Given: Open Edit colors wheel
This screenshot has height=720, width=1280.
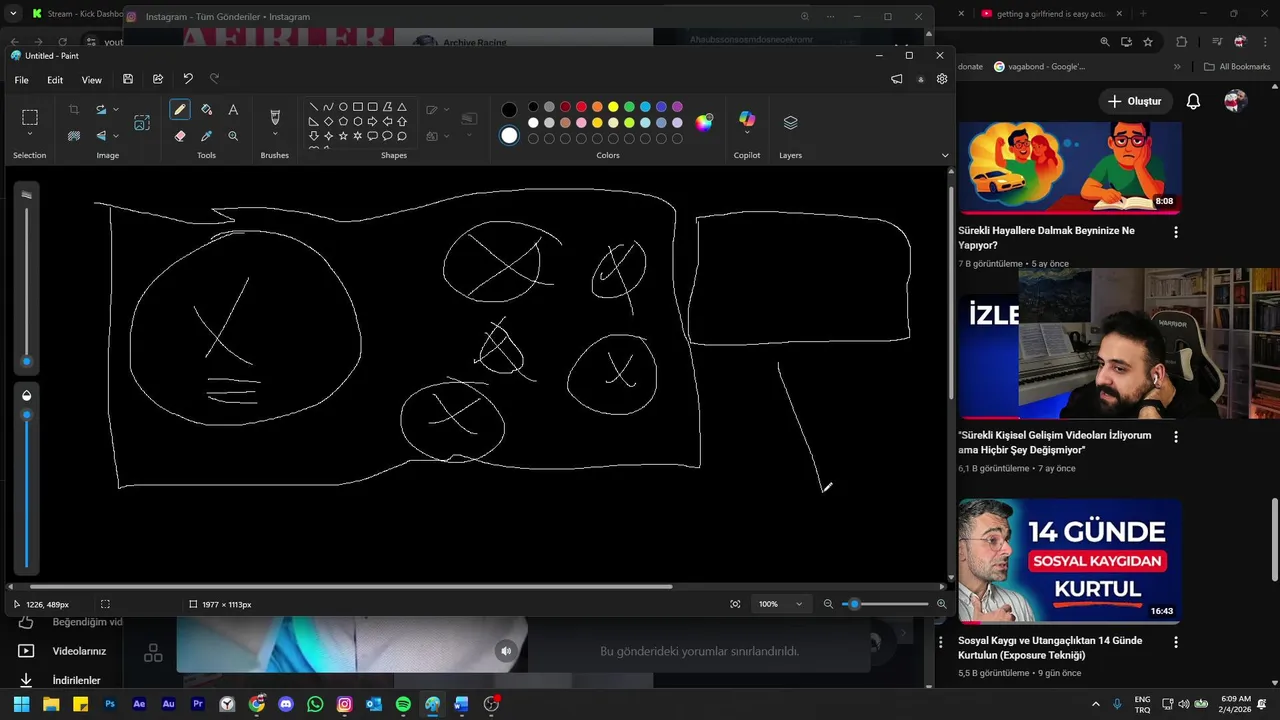Looking at the screenshot, I should click(x=704, y=122).
